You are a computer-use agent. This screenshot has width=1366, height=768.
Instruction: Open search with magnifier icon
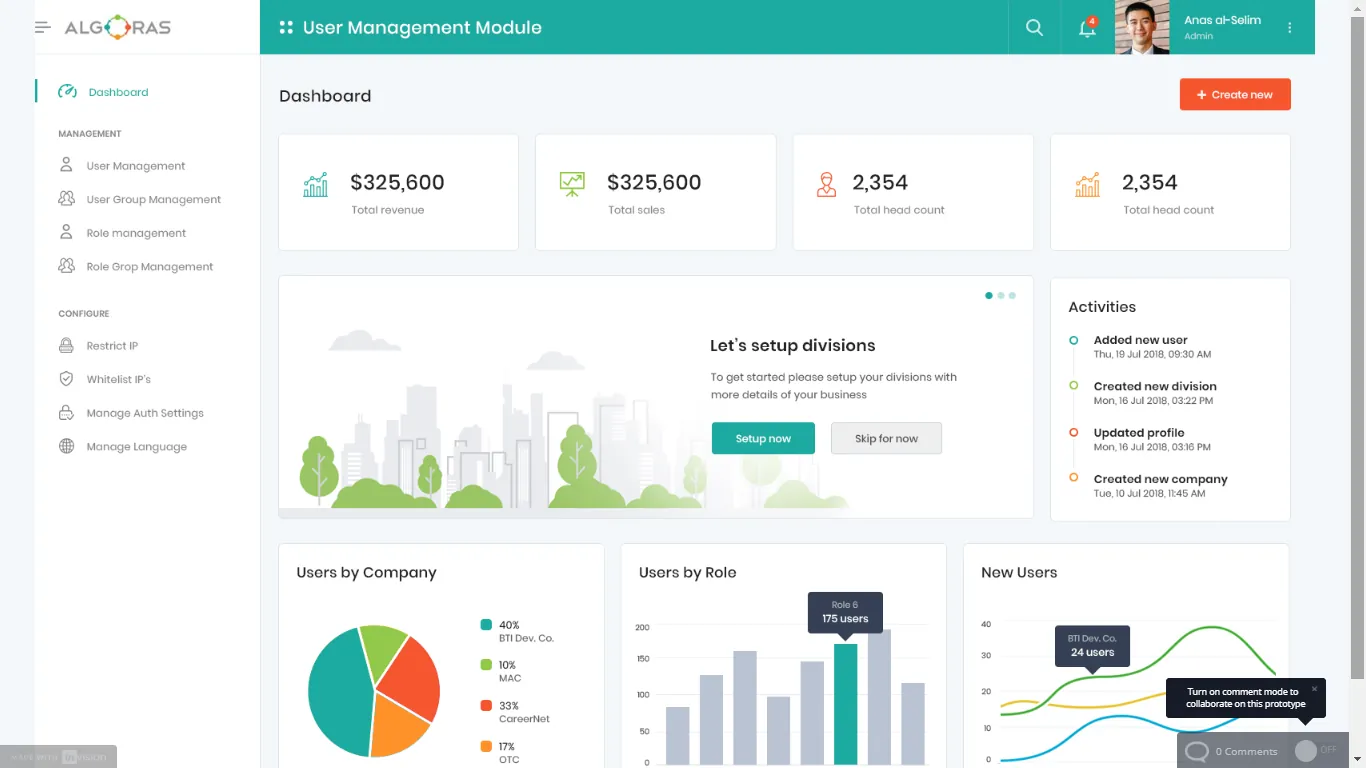click(x=1034, y=28)
